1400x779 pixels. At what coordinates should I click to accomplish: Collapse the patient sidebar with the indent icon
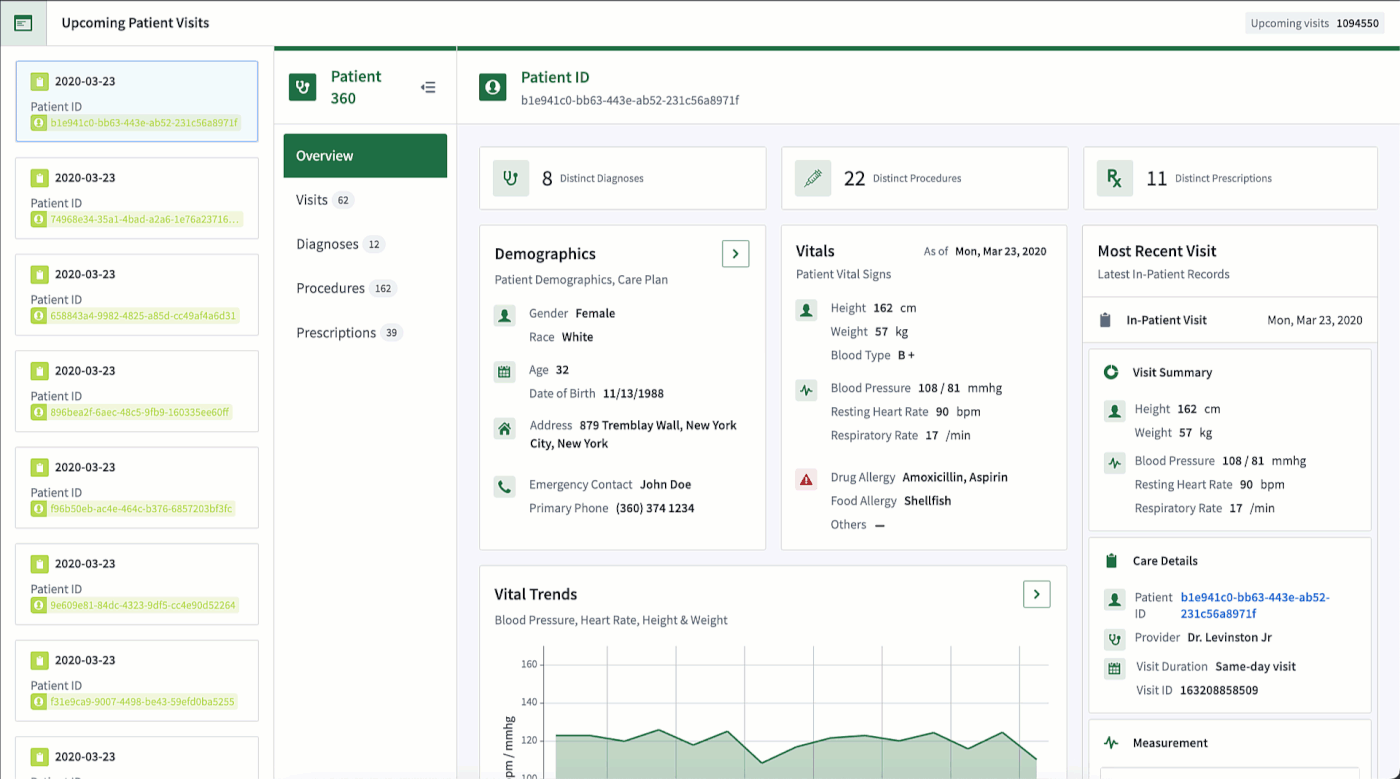point(428,88)
